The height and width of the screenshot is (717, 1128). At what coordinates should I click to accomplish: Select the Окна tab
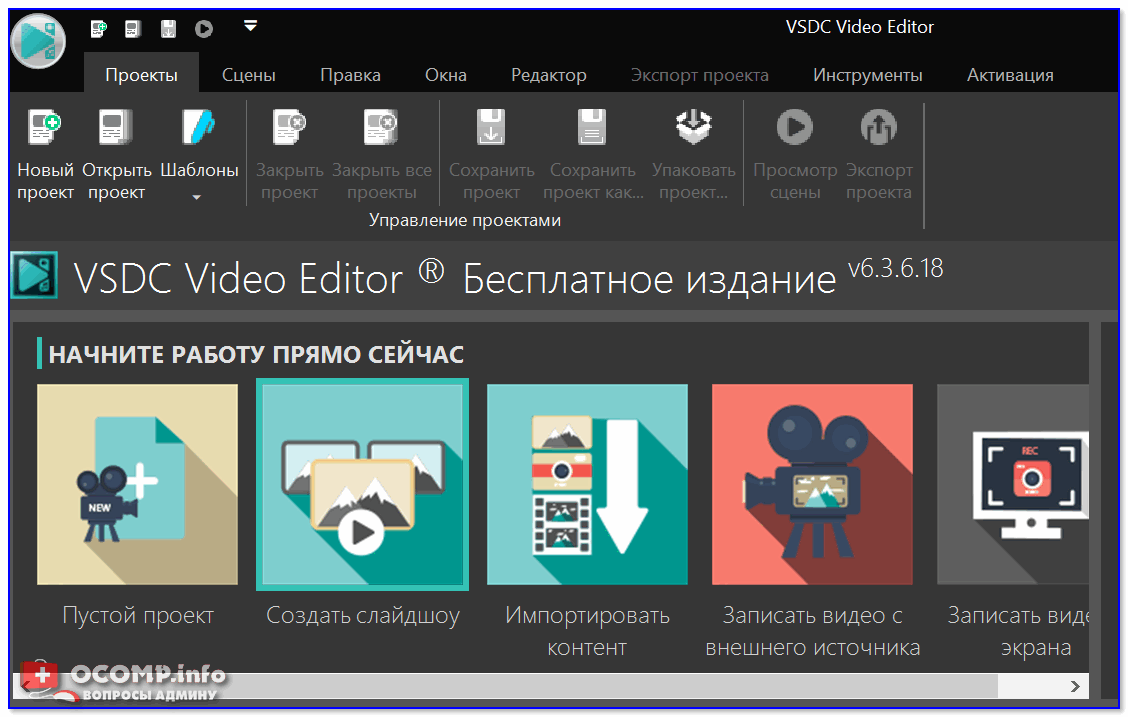pyautogui.click(x=445, y=75)
